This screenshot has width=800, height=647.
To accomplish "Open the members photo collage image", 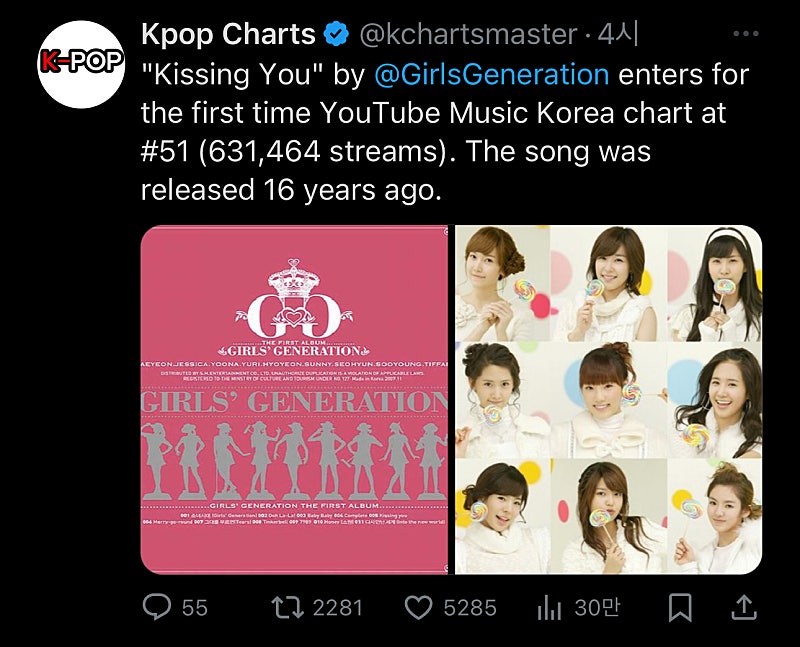I will [608, 399].
